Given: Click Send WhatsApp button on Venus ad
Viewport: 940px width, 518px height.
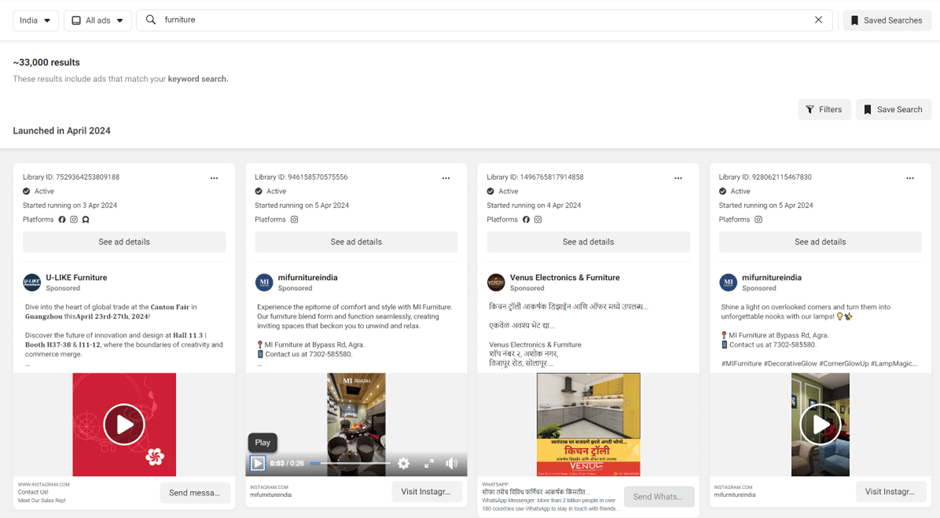Looking at the screenshot, I should 659,496.
